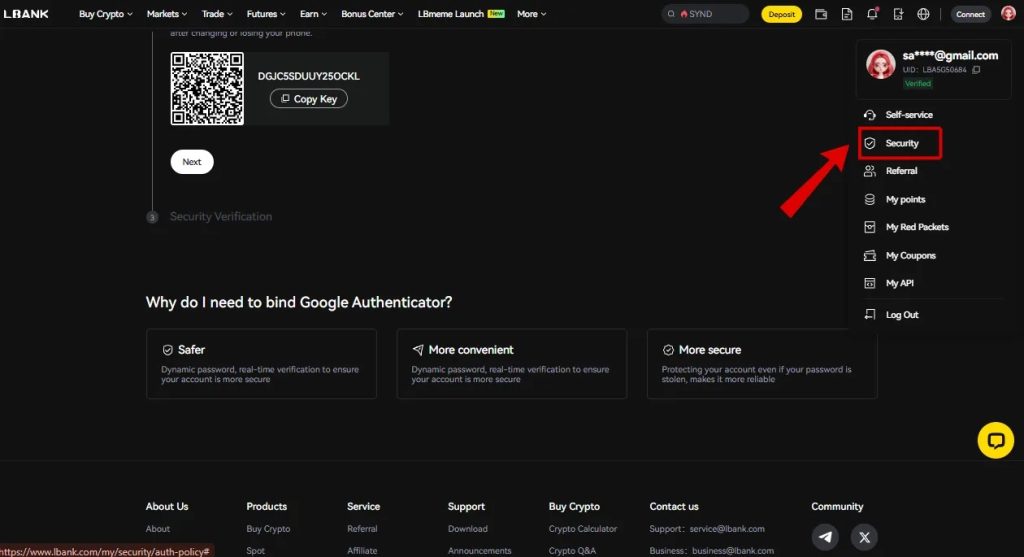Click the Referral people icon
Screen dimensions: 1024x557
[870, 171]
